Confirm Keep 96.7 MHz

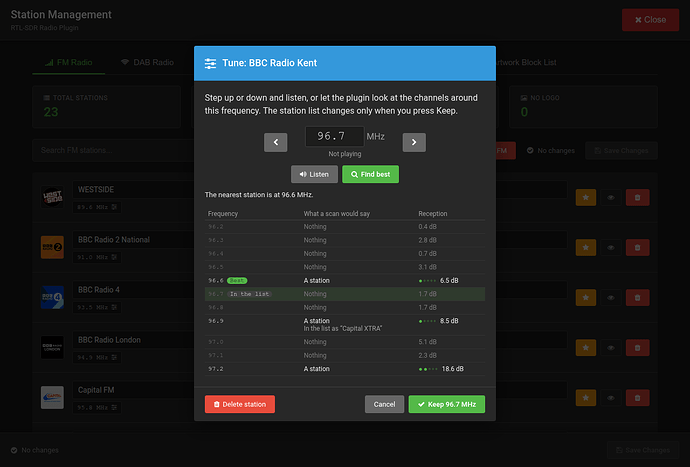(447, 404)
